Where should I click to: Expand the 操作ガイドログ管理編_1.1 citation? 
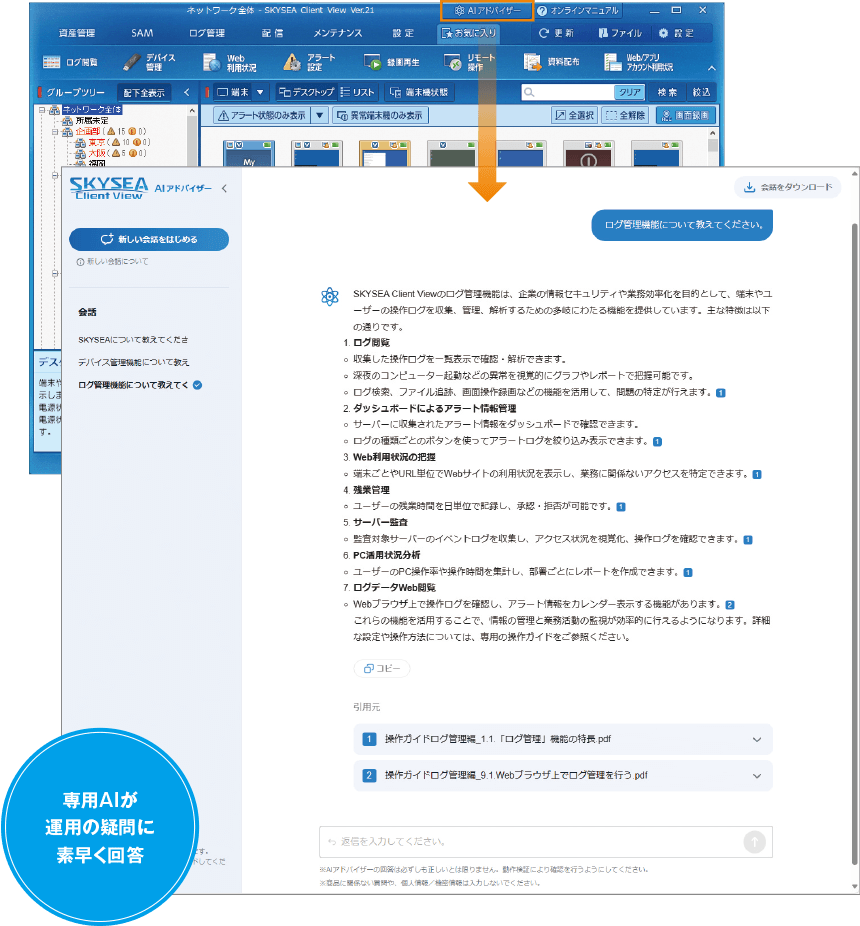[562, 739]
